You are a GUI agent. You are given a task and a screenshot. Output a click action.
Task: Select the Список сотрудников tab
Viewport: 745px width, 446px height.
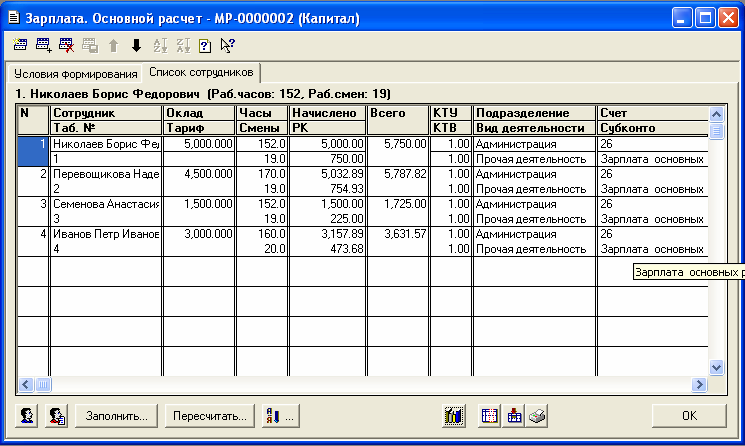click(x=201, y=73)
